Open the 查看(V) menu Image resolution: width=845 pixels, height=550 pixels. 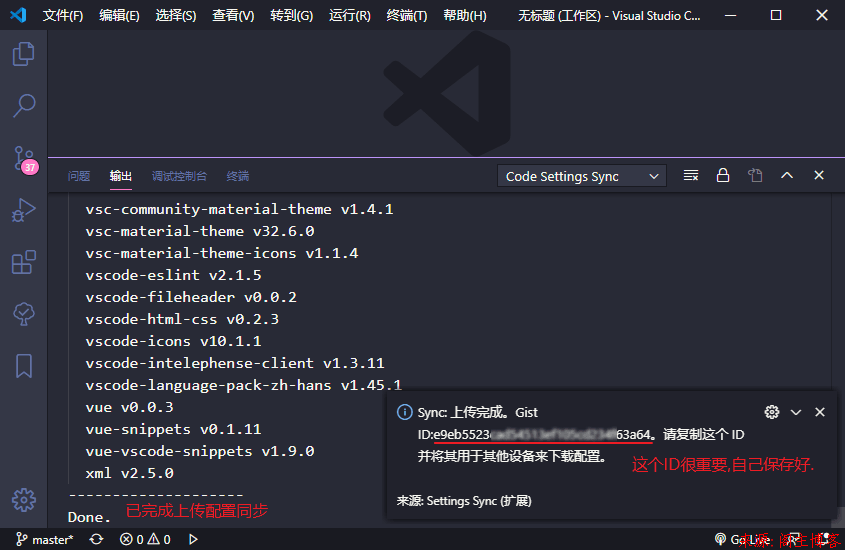click(233, 16)
